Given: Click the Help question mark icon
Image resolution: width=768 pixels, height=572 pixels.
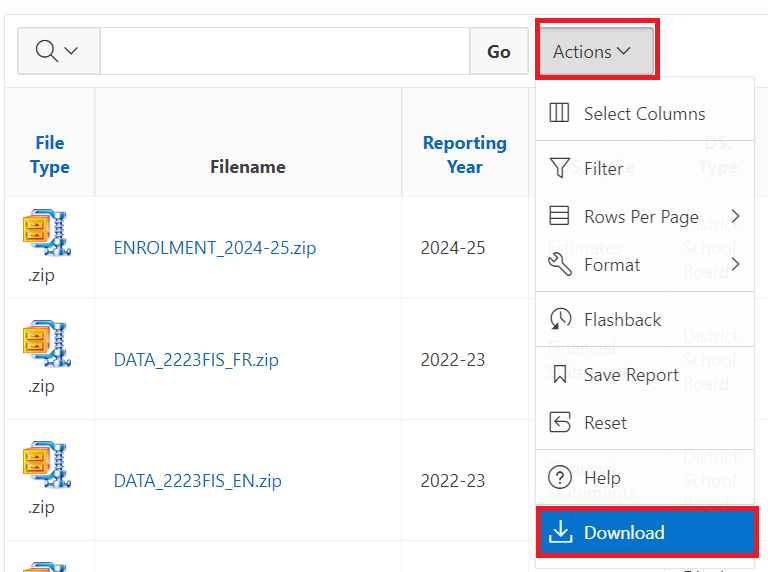Looking at the screenshot, I should (560, 478).
